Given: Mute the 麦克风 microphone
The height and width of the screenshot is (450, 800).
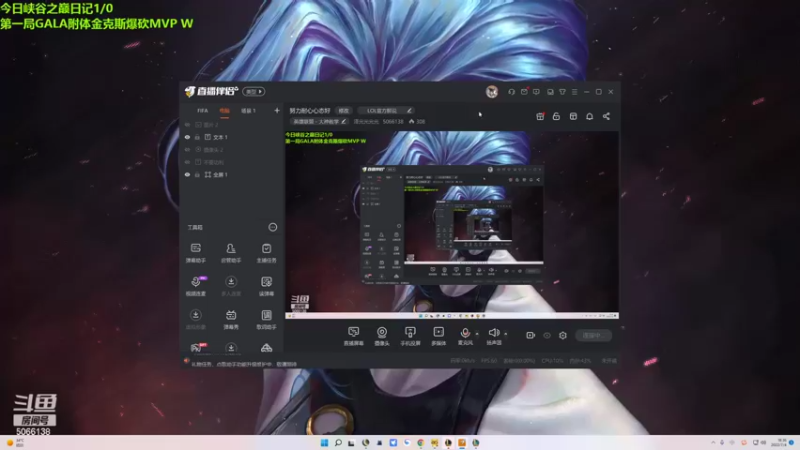Looking at the screenshot, I should click(x=465, y=336).
